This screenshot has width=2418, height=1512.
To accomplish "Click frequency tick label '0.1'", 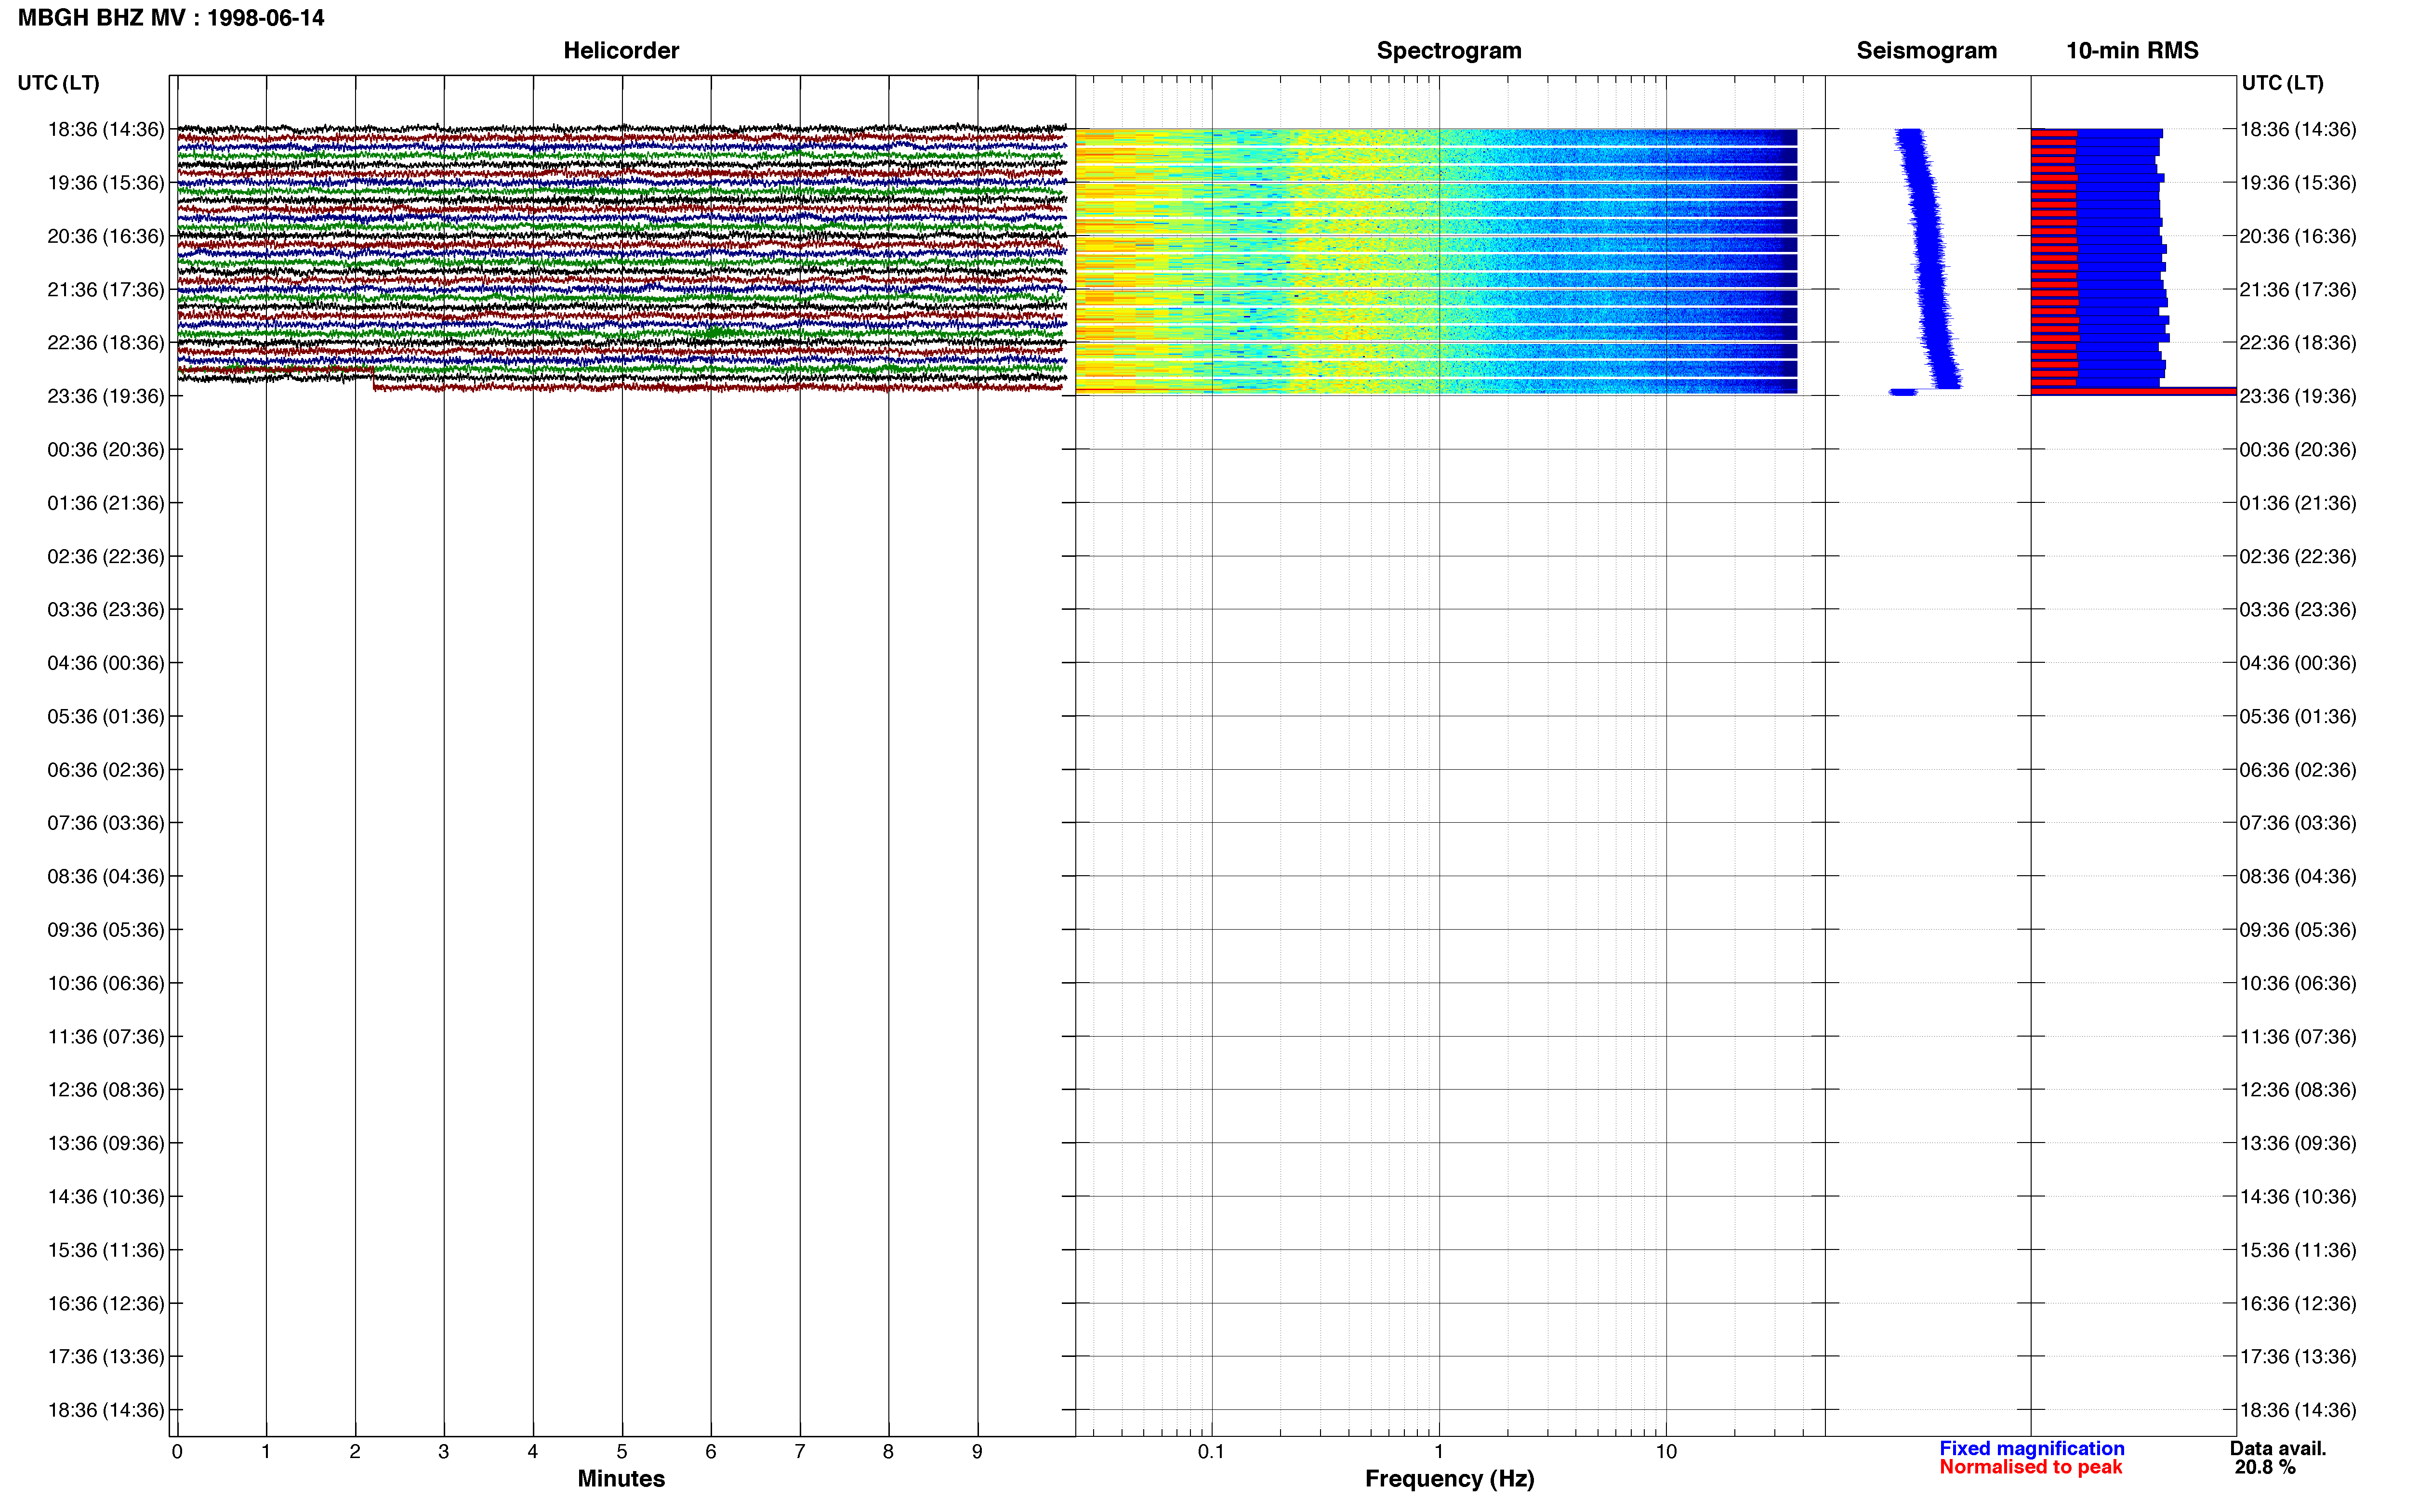I will [x=1211, y=1452].
